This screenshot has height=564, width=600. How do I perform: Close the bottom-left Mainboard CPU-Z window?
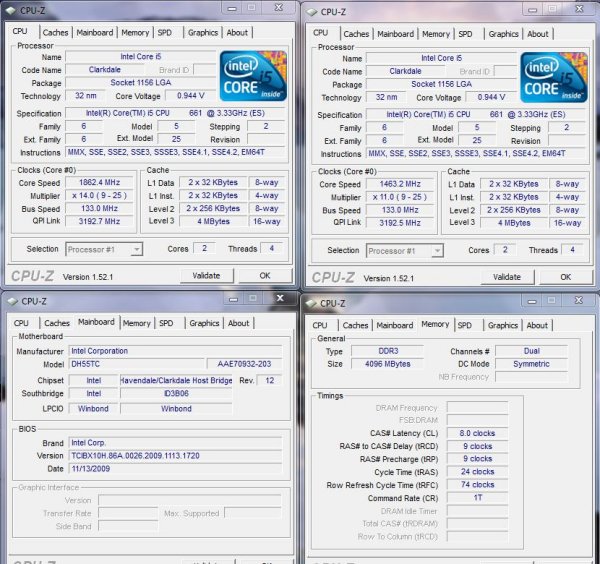point(280,298)
